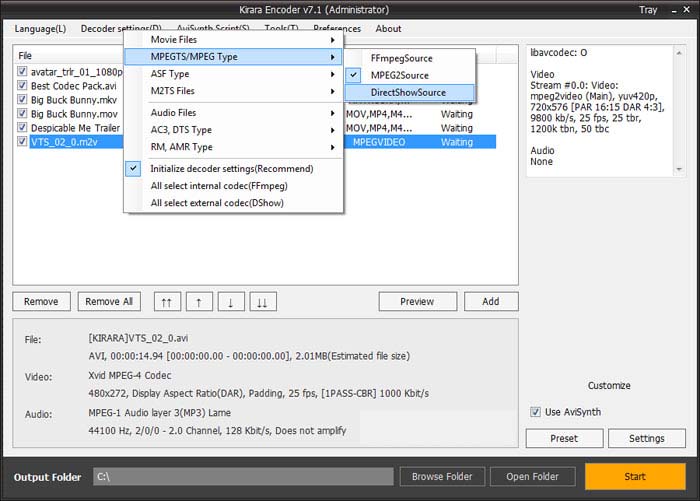Uncheck the Best Codec Pack.avi checkbox
Image resolution: width=700 pixels, height=501 pixels.
coord(22,86)
